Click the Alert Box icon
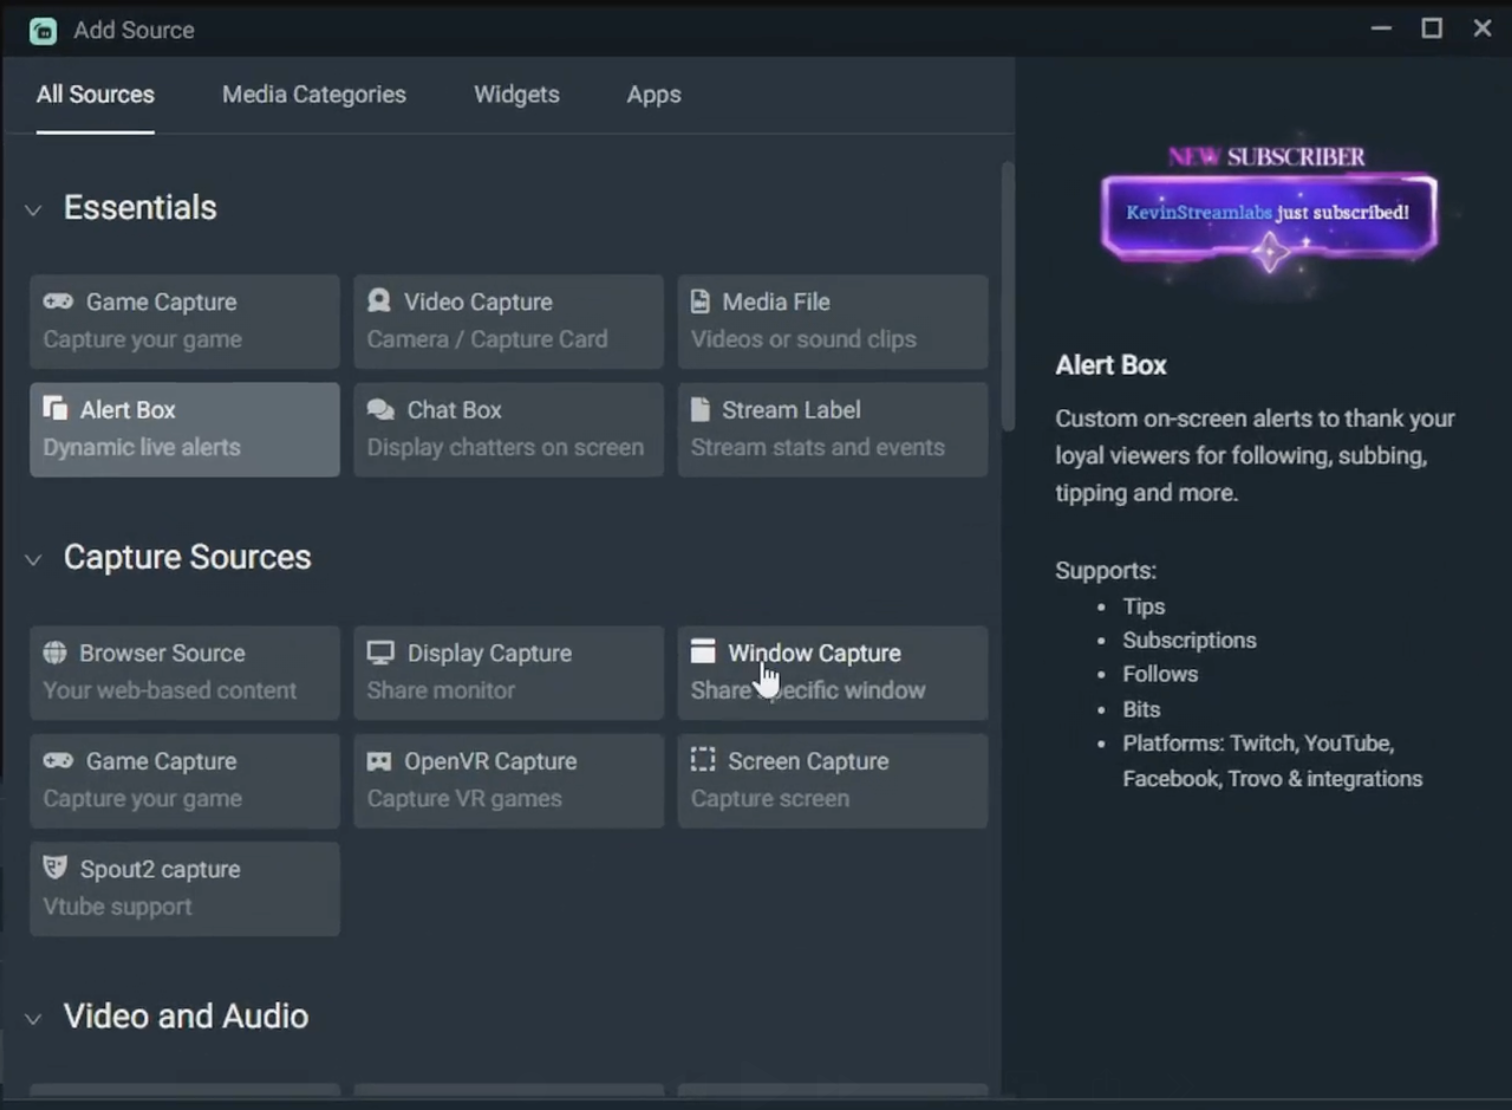 tap(55, 408)
